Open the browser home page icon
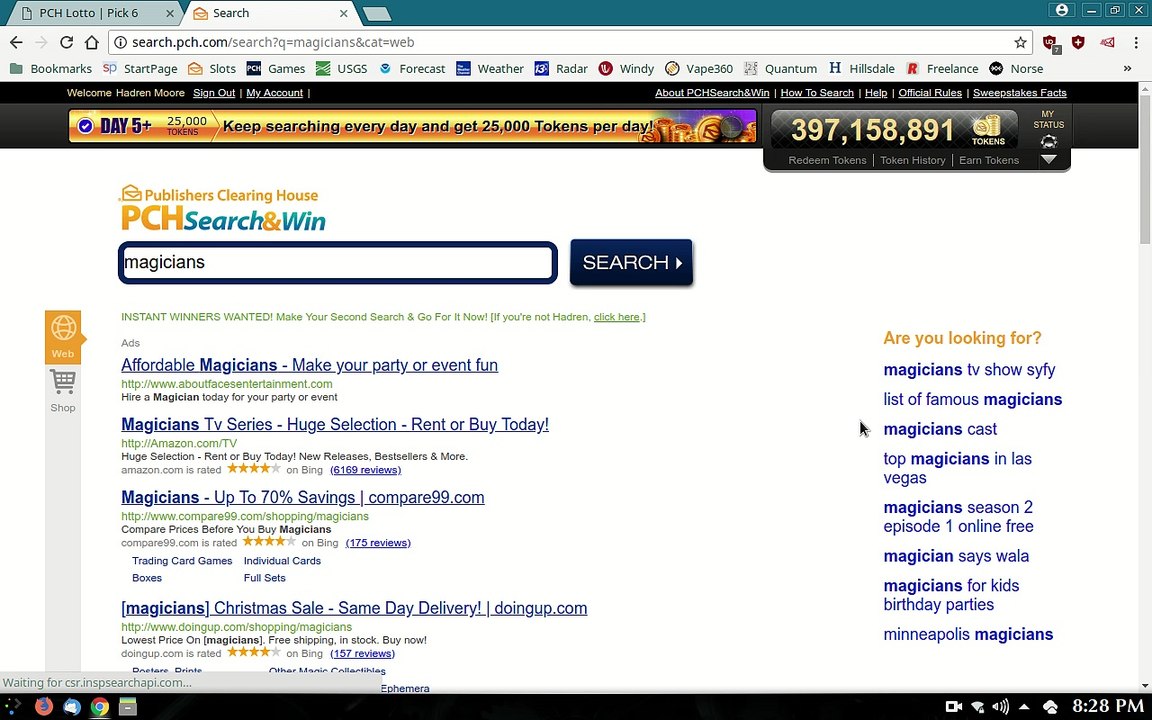The image size is (1152, 720). 92,42
